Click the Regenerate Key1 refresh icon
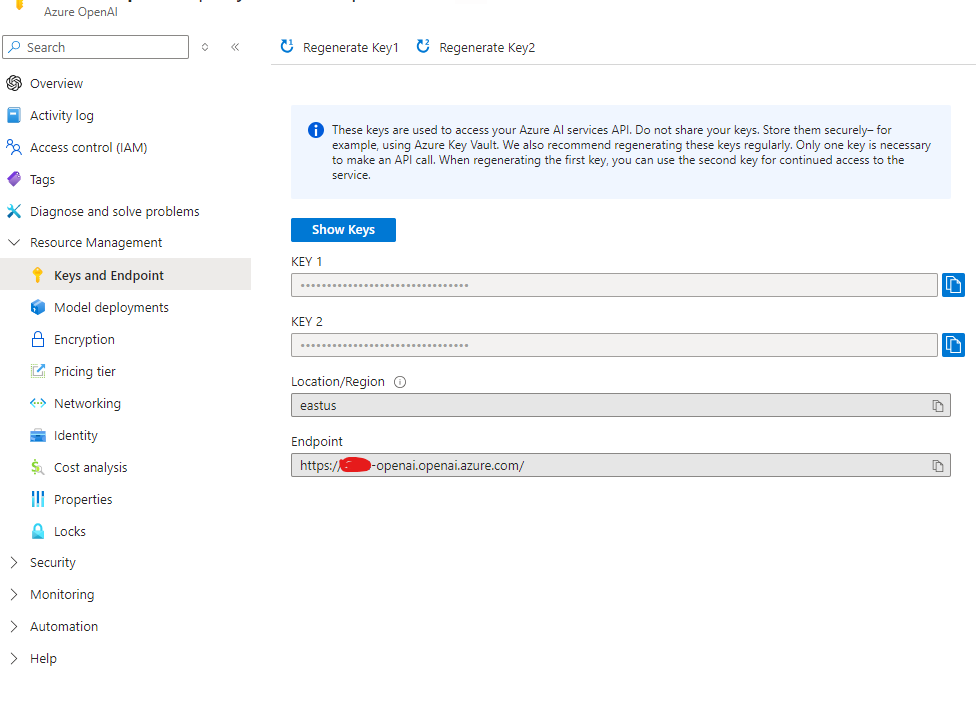The image size is (976, 720). [x=287, y=46]
